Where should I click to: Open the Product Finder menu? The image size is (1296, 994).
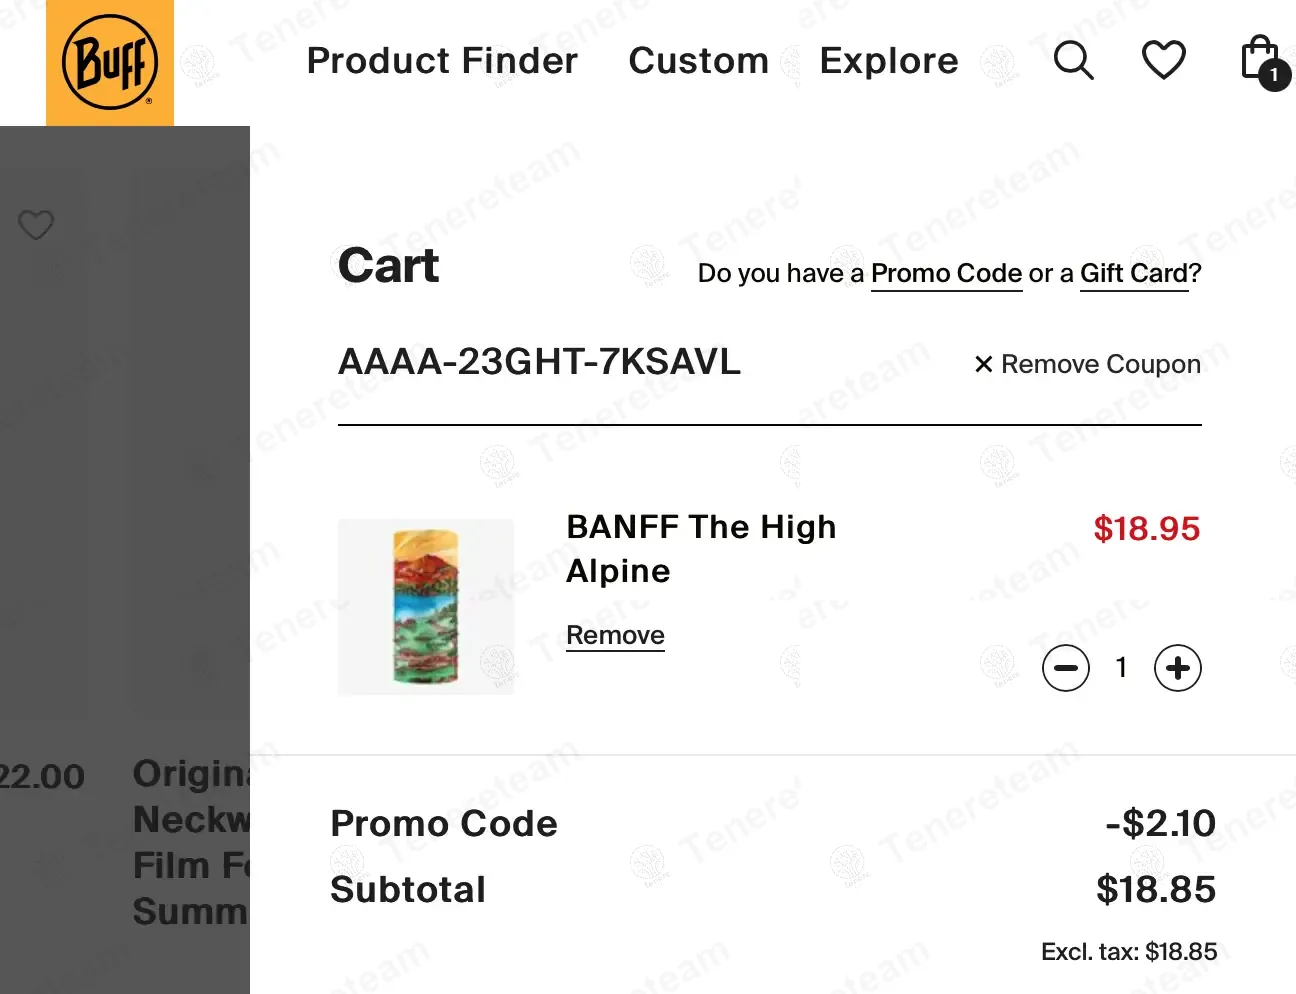[442, 61]
